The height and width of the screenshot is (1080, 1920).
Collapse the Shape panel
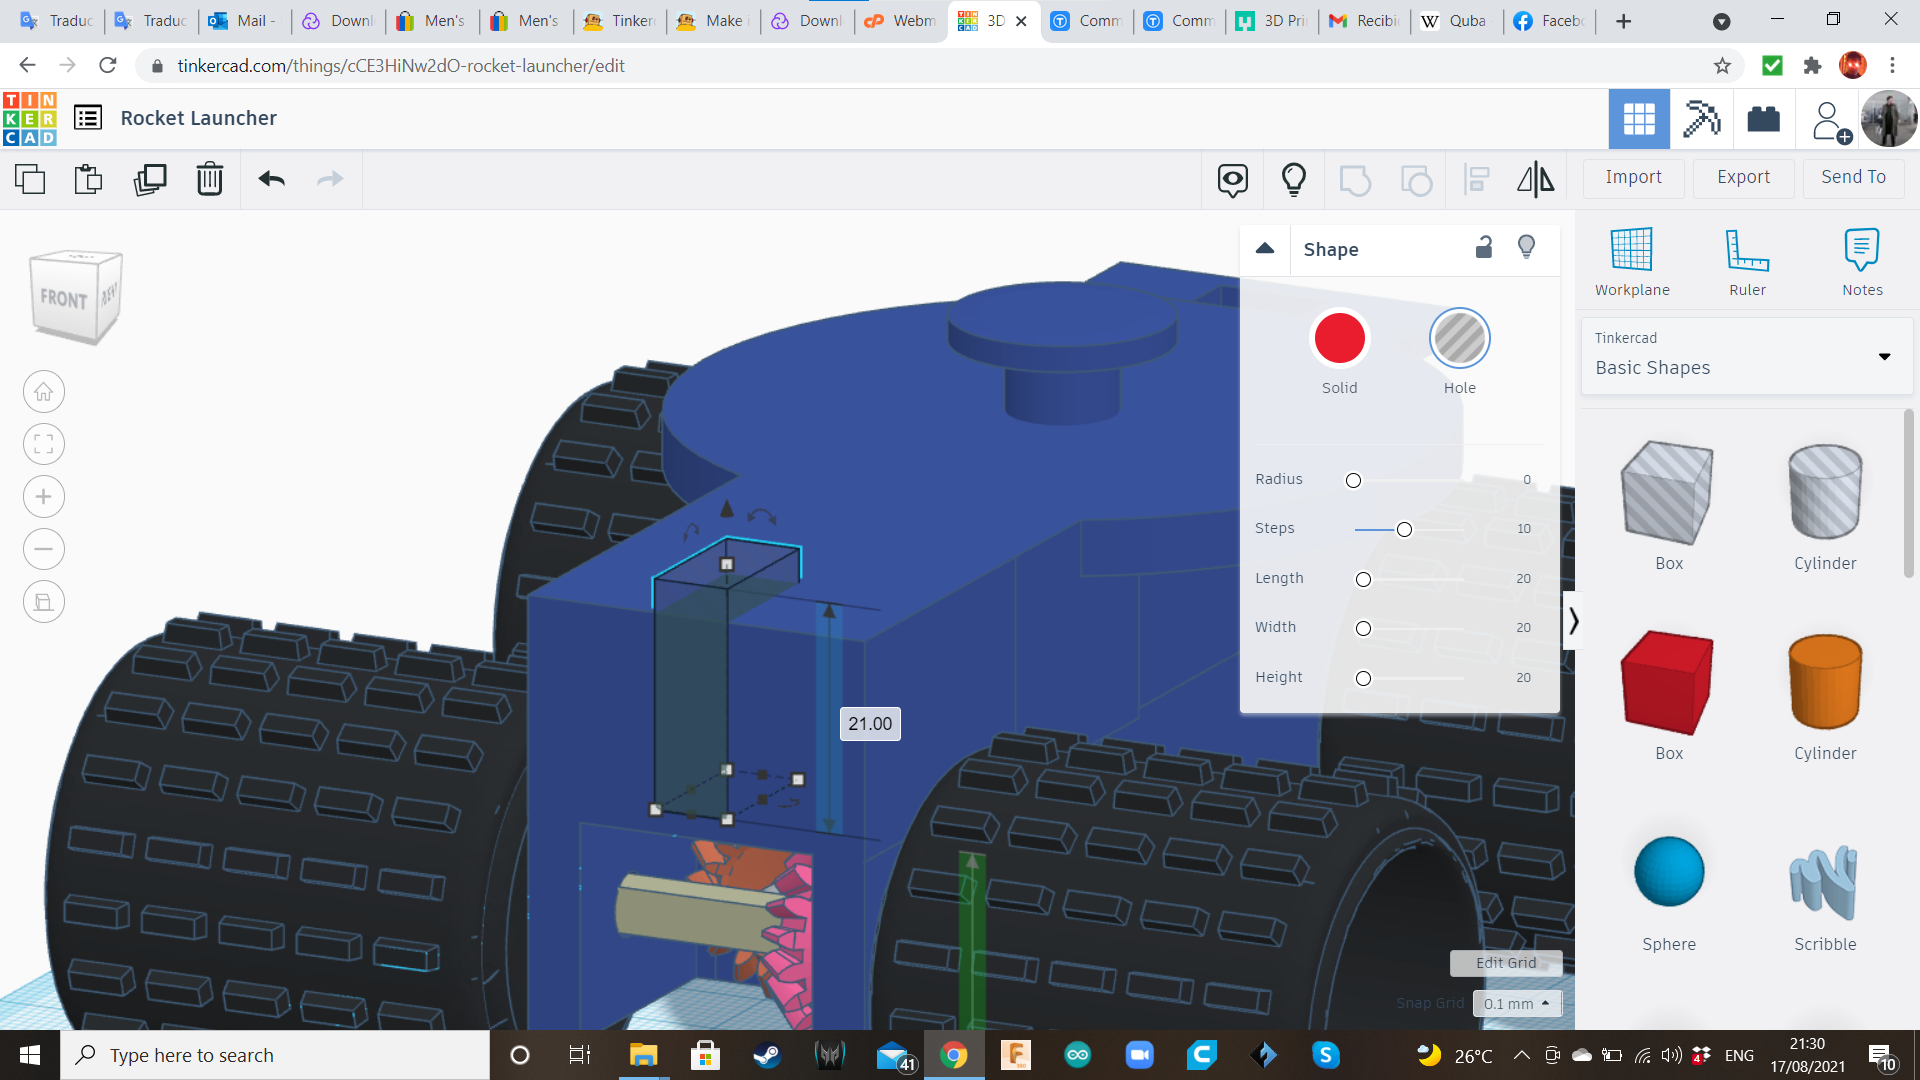click(1265, 249)
